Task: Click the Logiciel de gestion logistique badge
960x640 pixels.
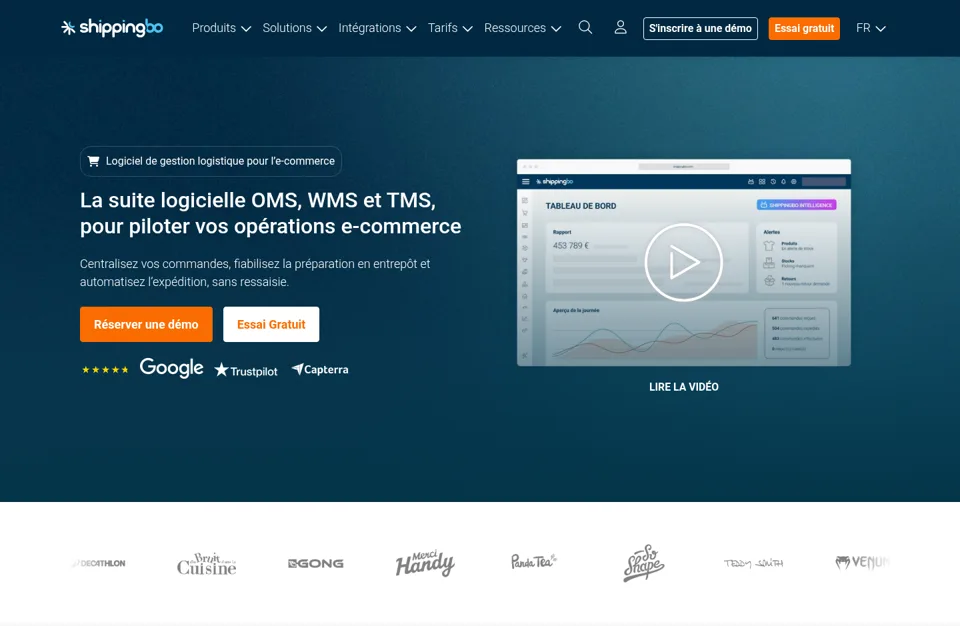Action: [211, 161]
